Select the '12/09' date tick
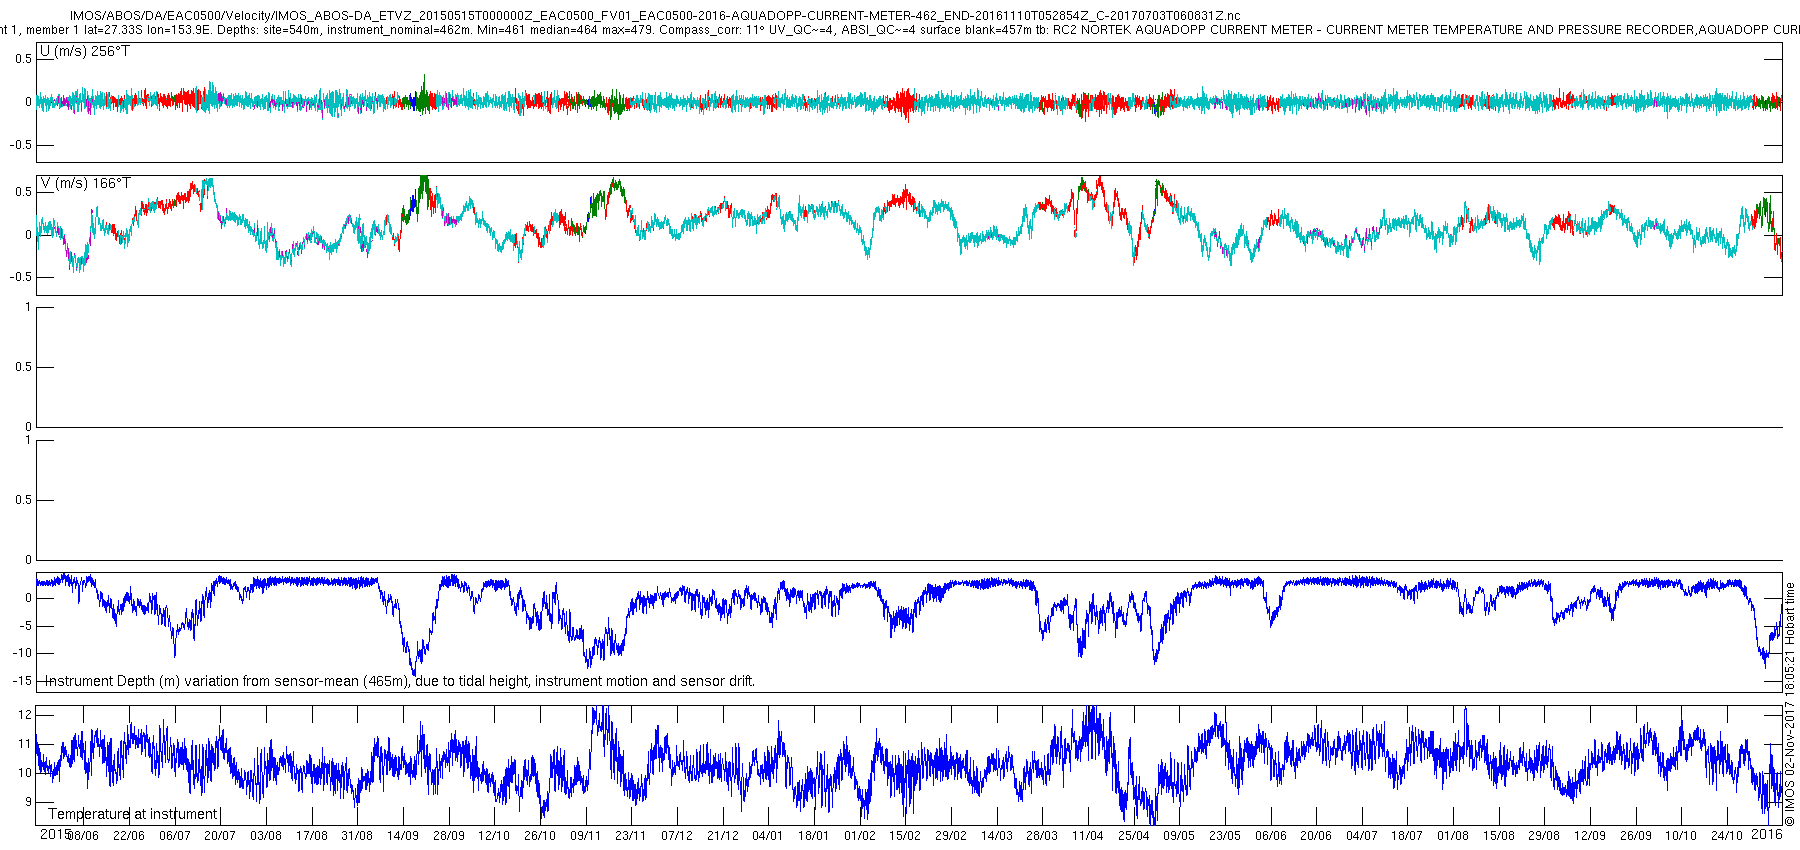 1590,836
